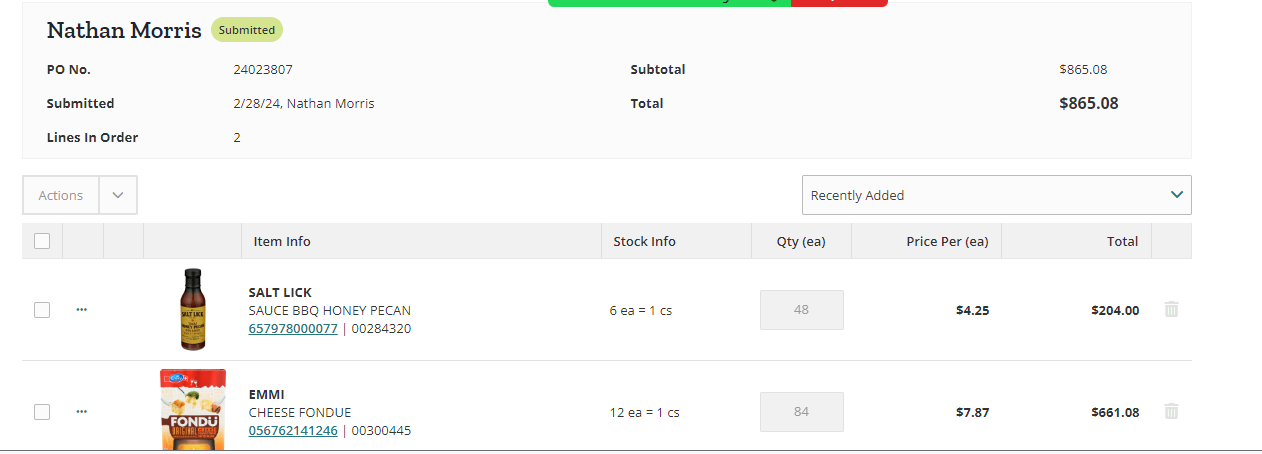Screen dimensions: 1262x454
Task: Click the Stock Info column header
Action: point(644,241)
